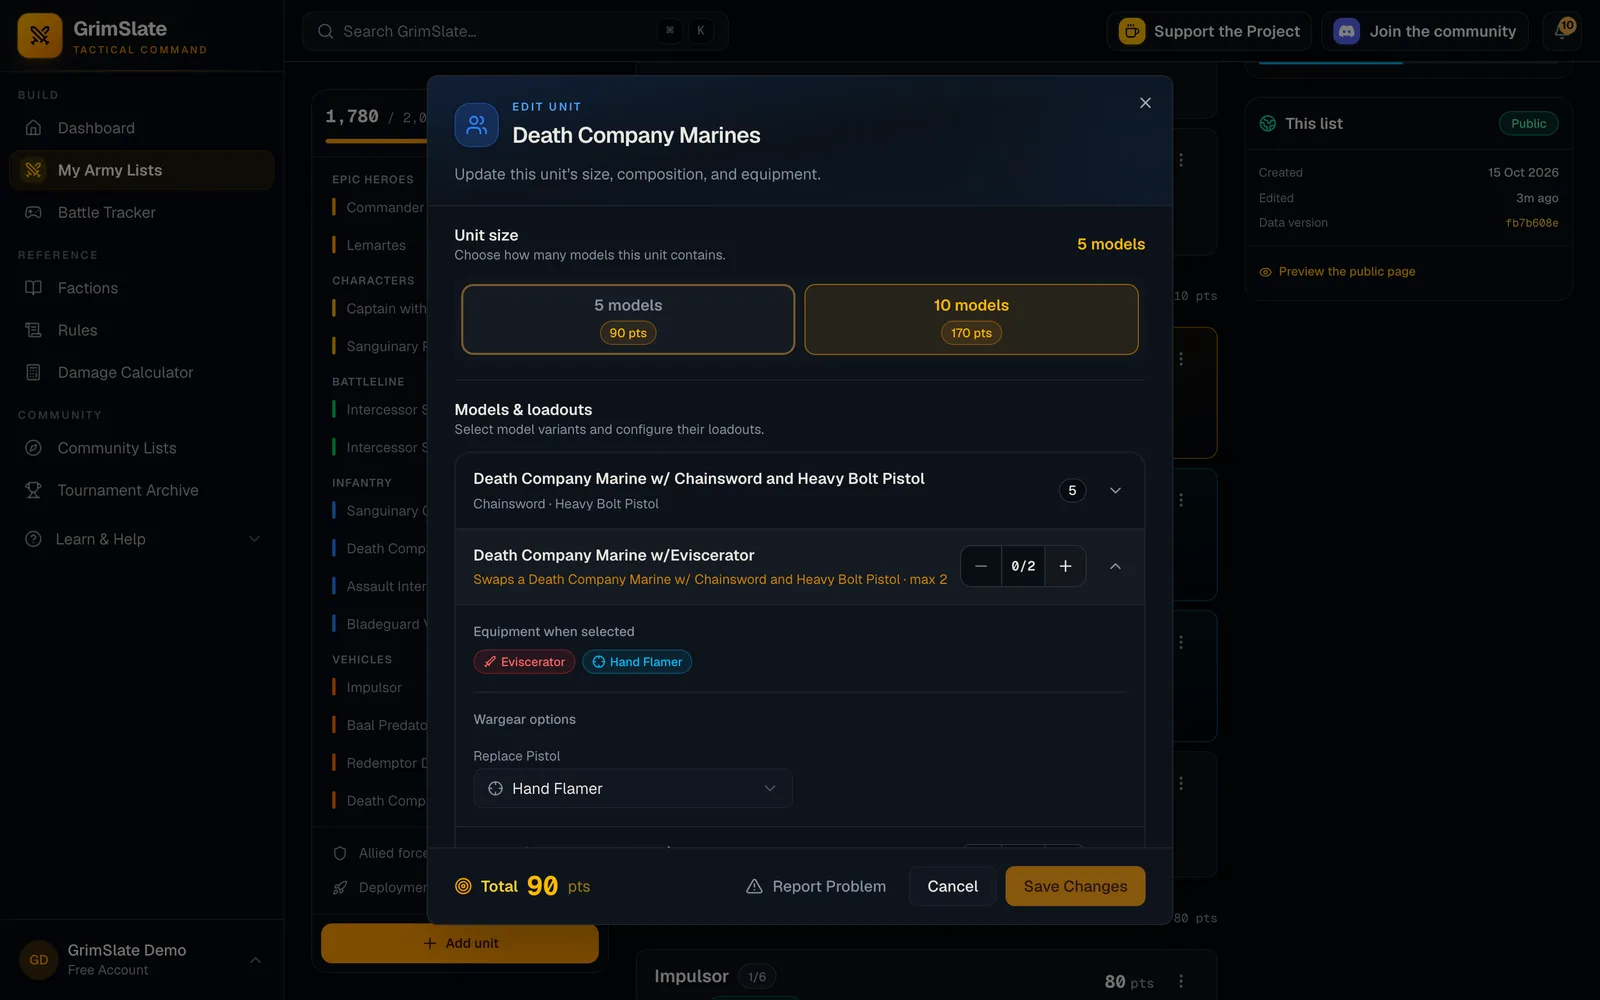Click the This list globe icon
Screen dimensions: 1600x1000
point(1267,124)
